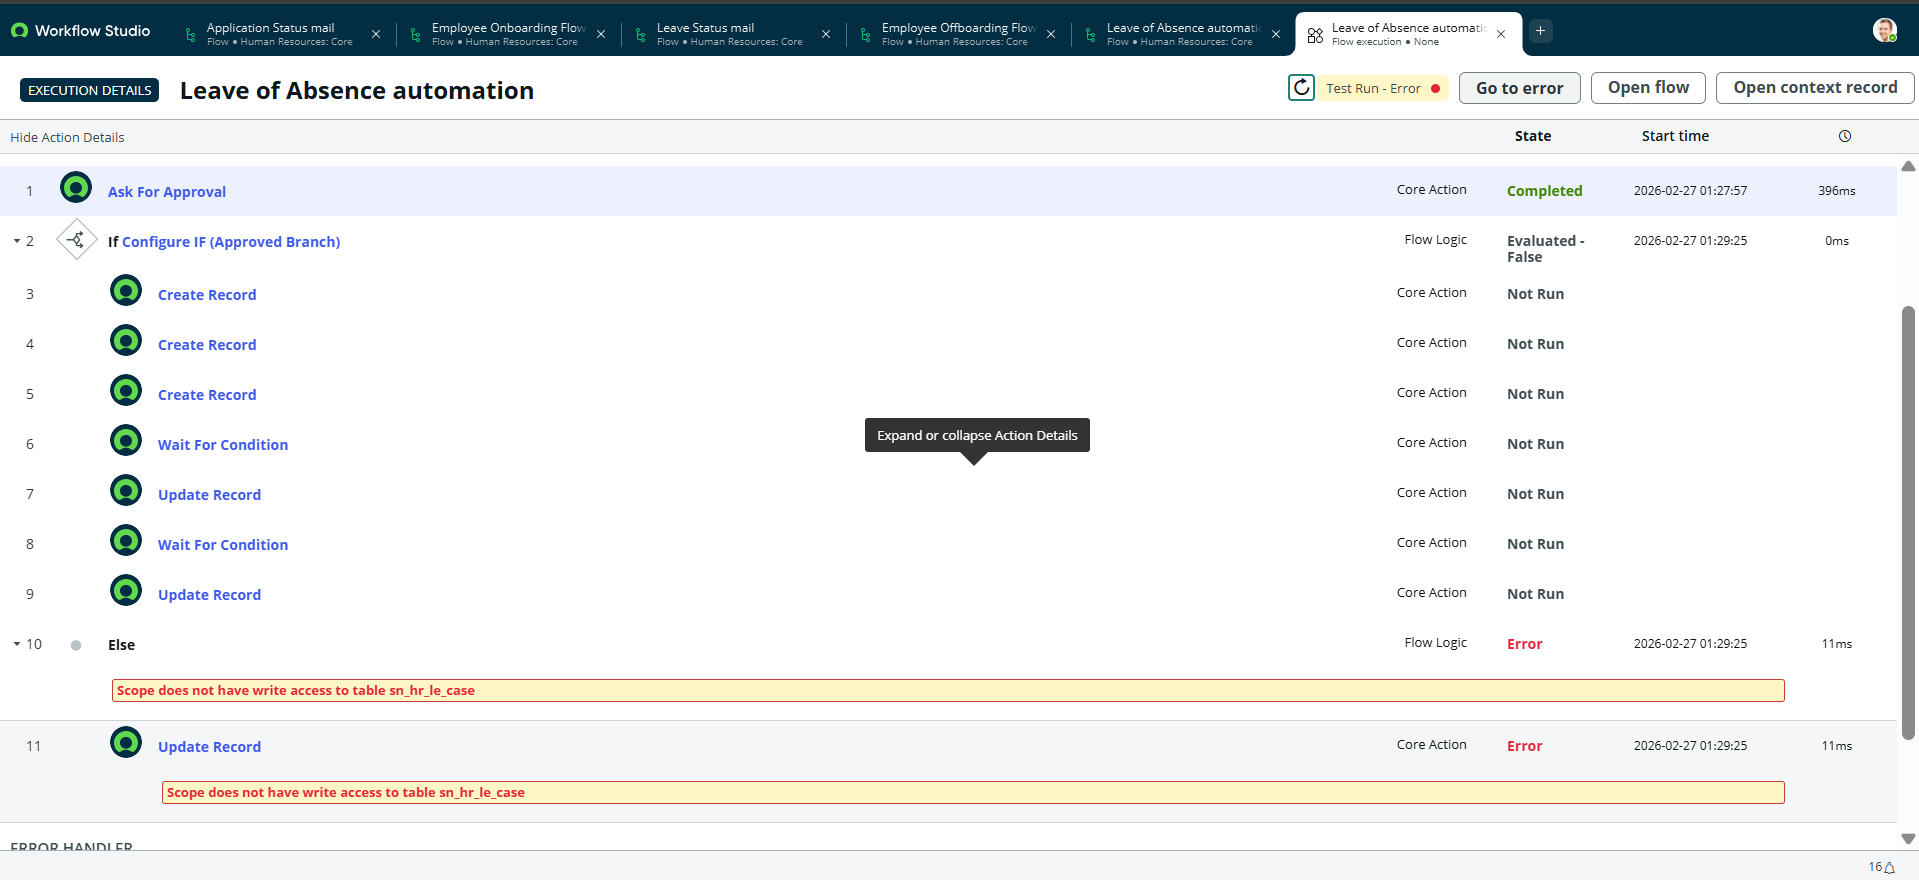Close the Employee Offboarding Flow tab

[1051, 34]
